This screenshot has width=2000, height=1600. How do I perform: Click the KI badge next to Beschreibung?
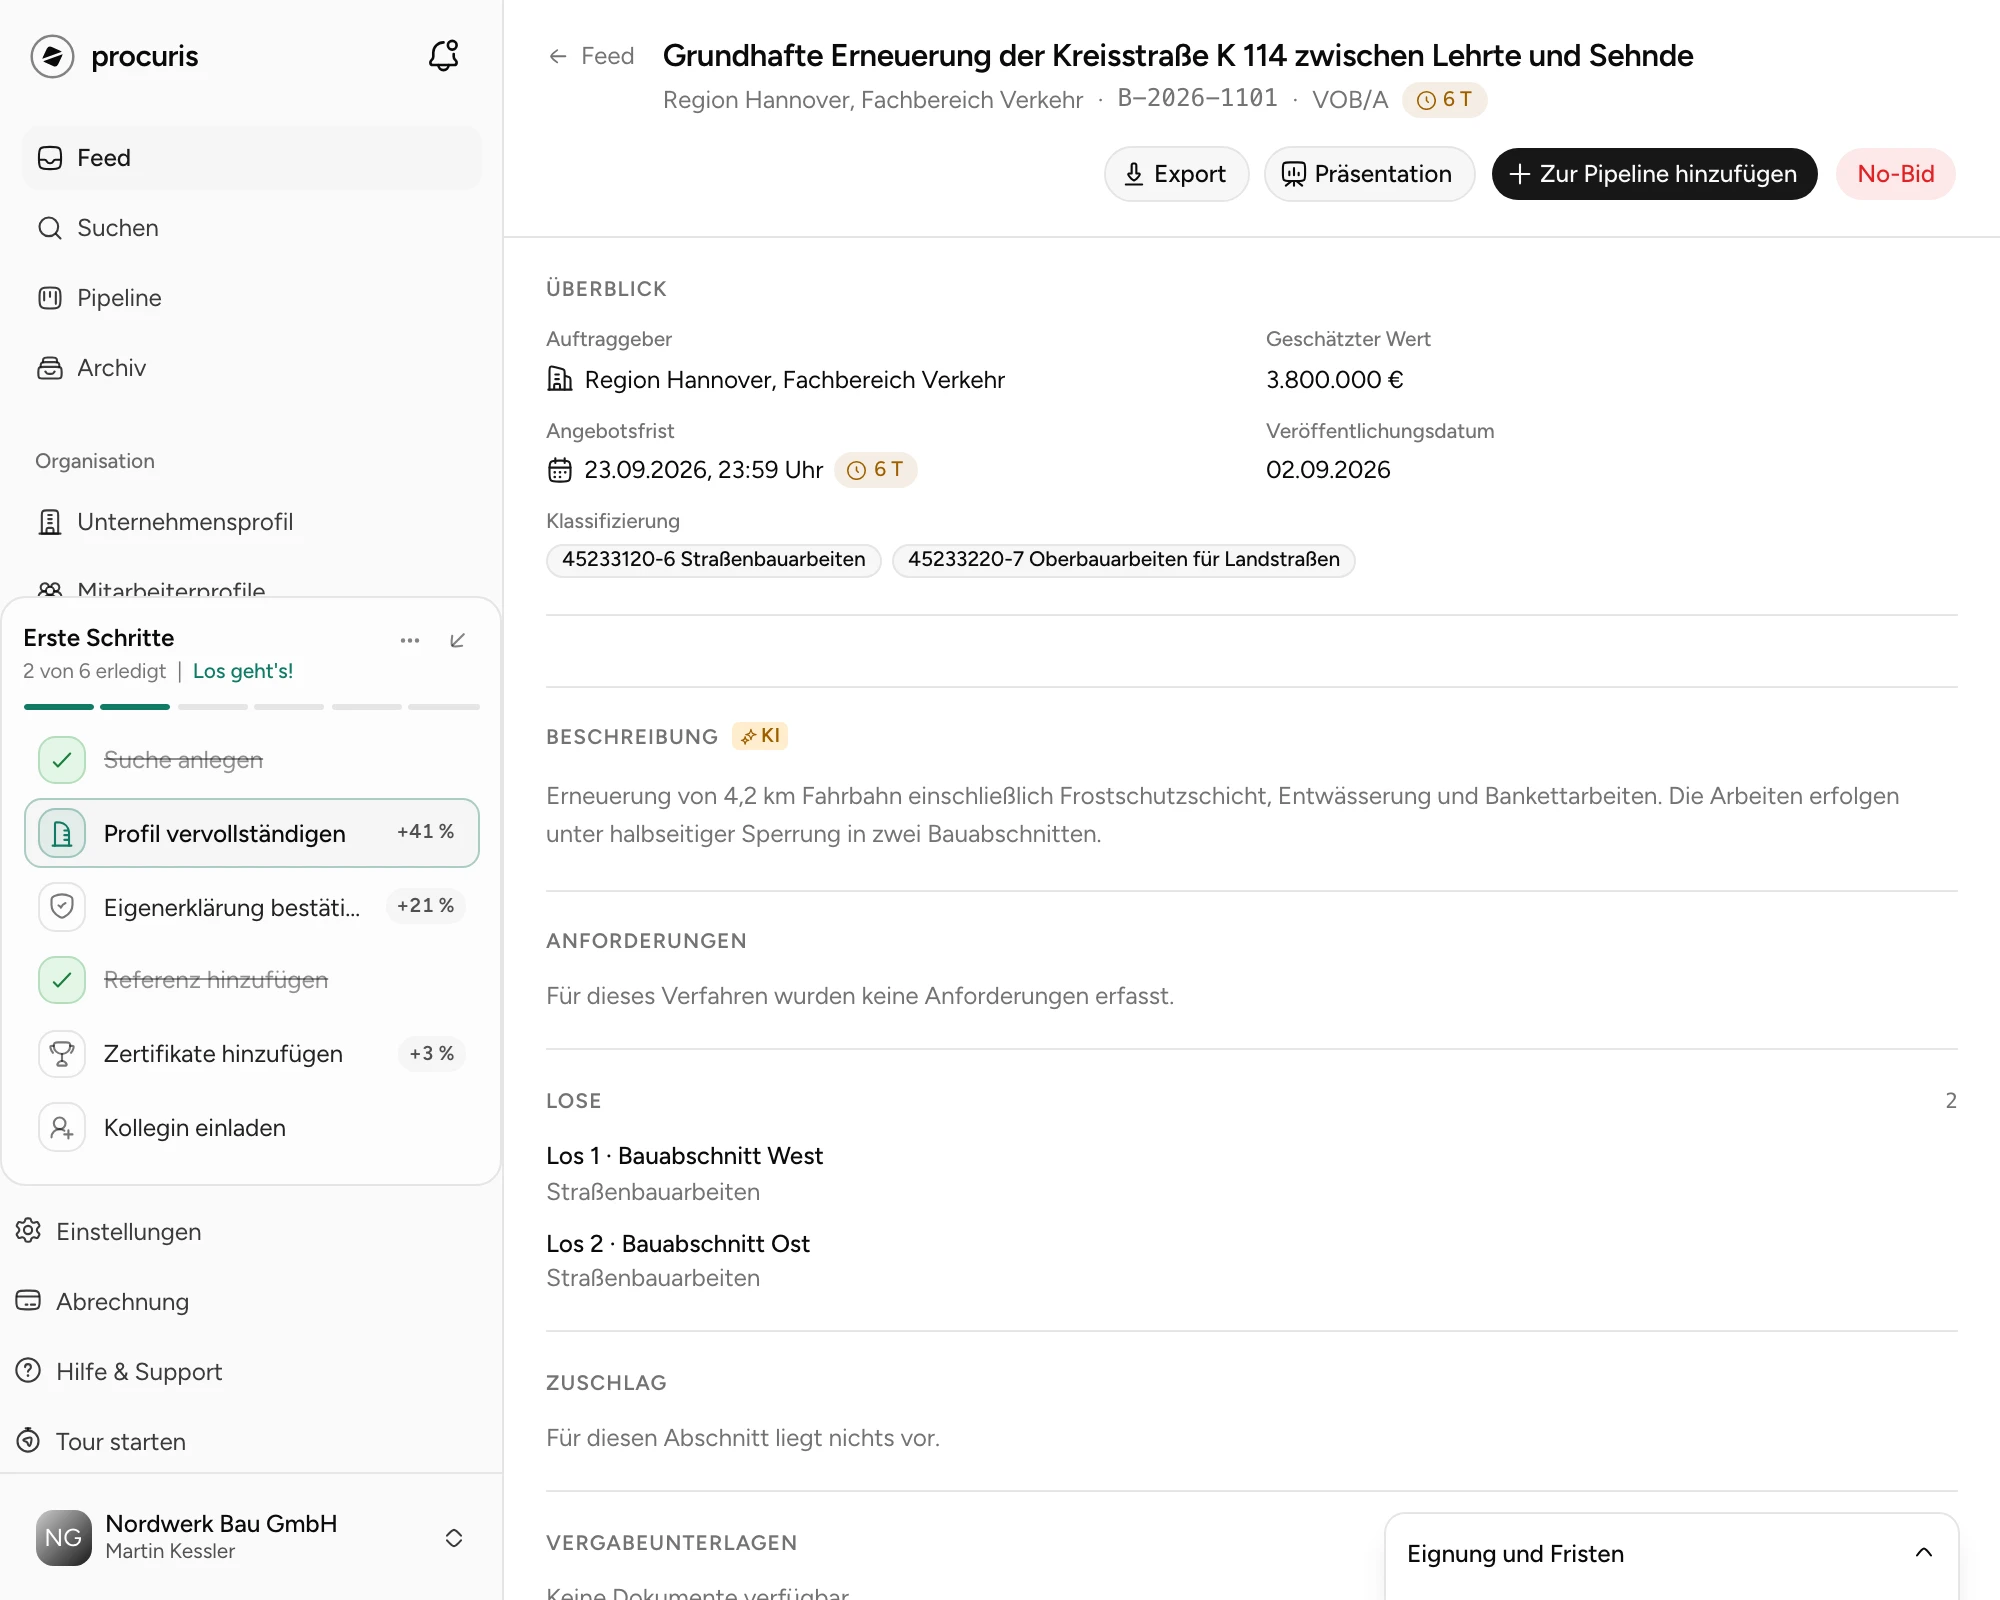click(x=760, y=736)
